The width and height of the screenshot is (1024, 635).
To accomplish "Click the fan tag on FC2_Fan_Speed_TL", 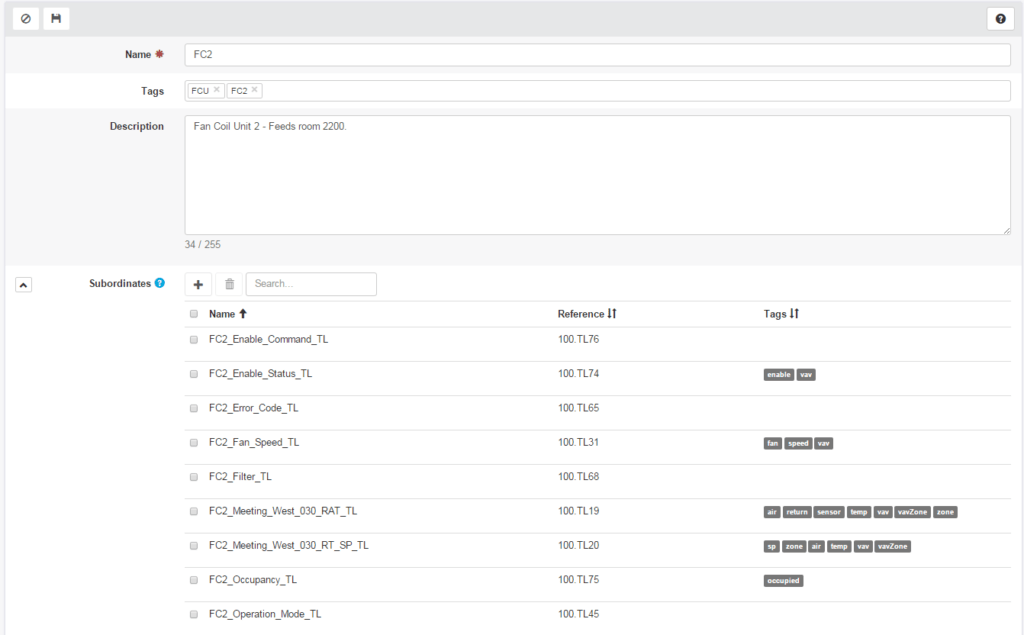I will 773,443.
